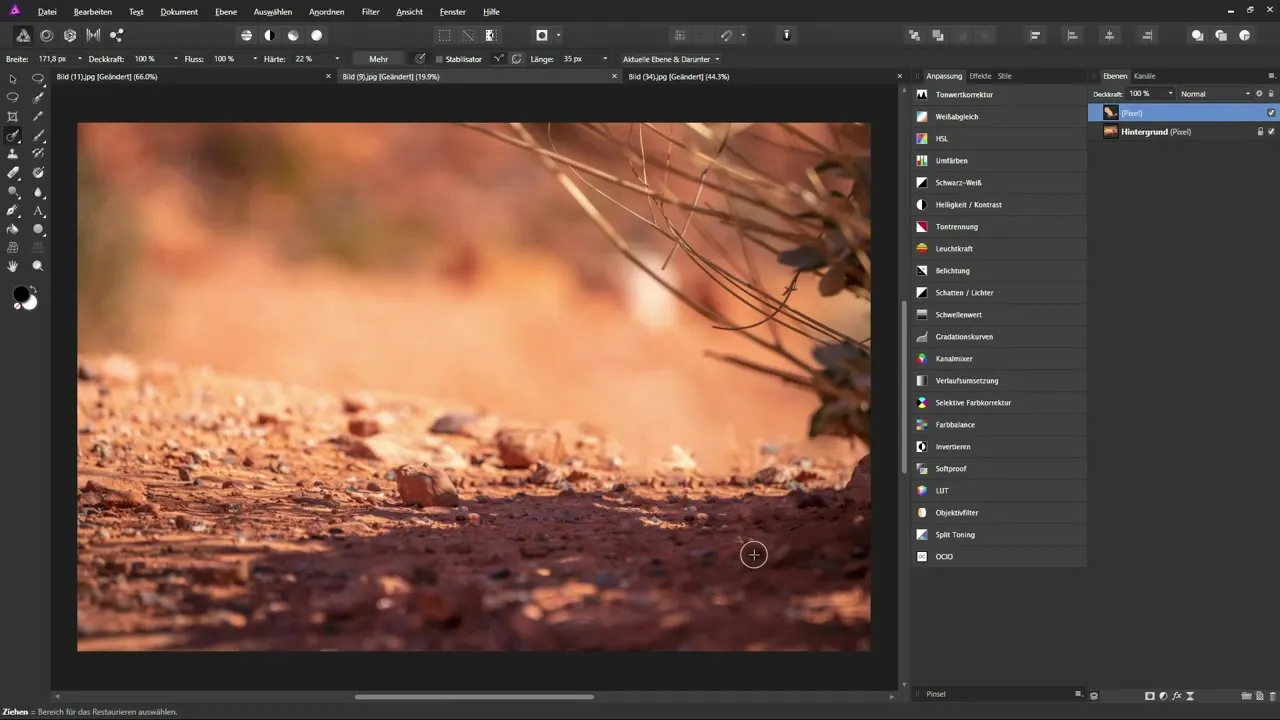
Task: Click the Mehr button
Action: (x=378, y=59)
